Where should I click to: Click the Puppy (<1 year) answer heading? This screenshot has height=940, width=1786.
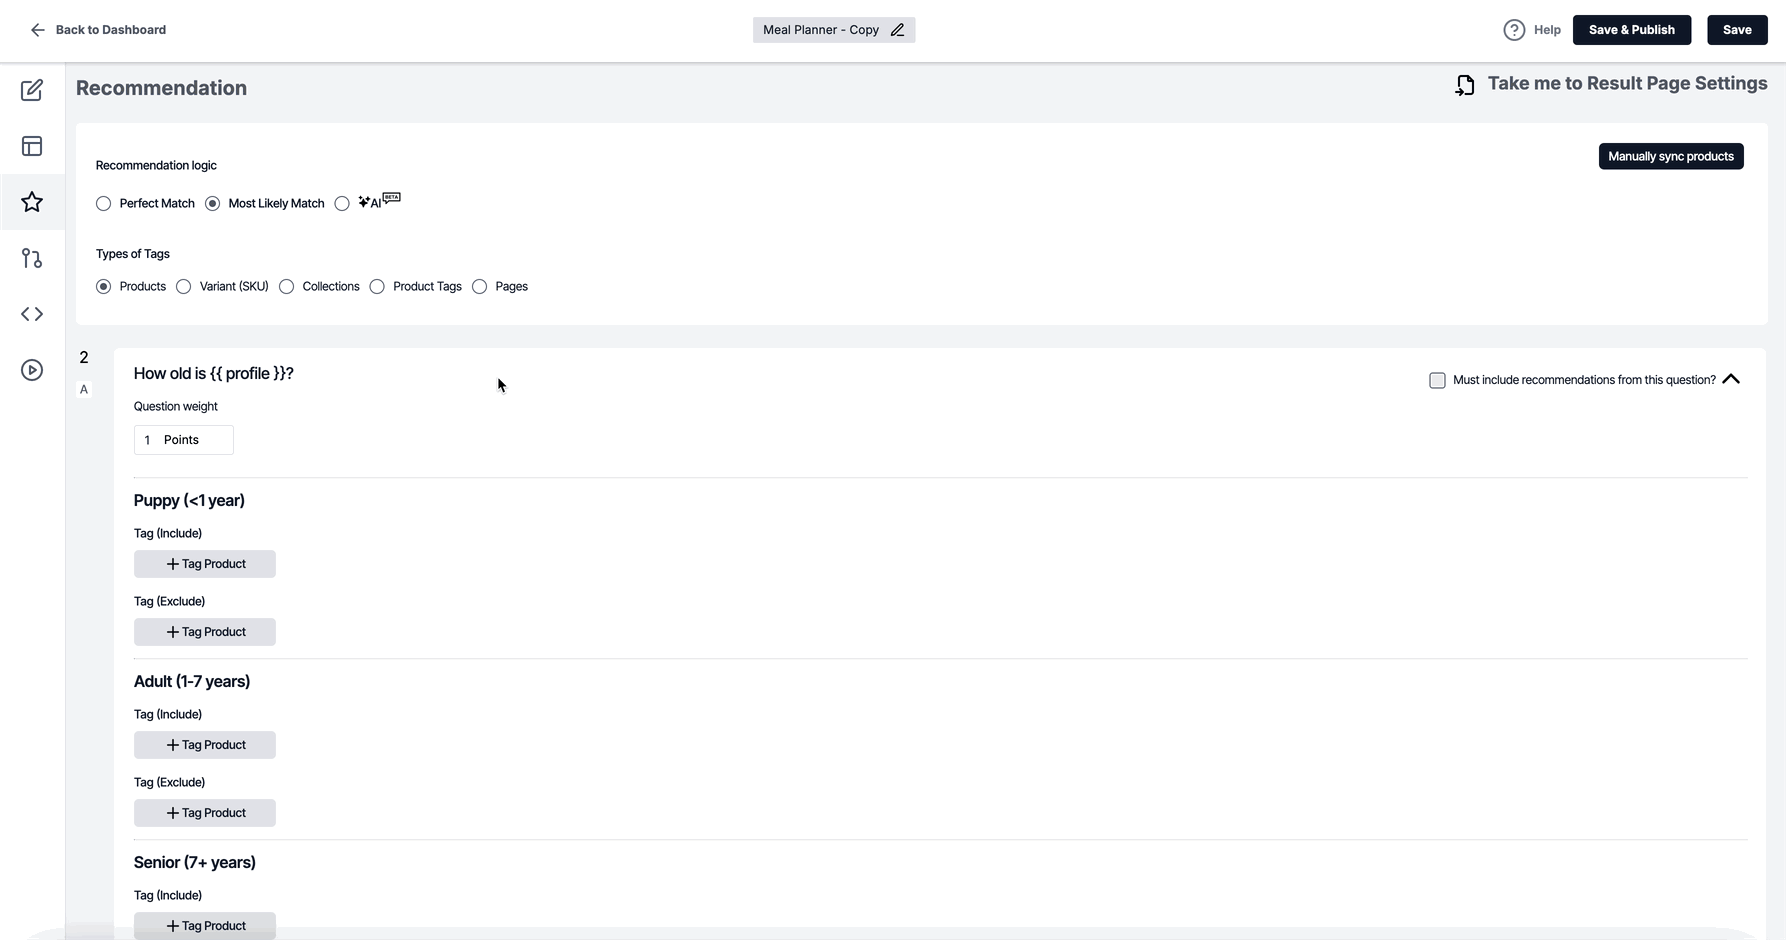click(189, 500)
